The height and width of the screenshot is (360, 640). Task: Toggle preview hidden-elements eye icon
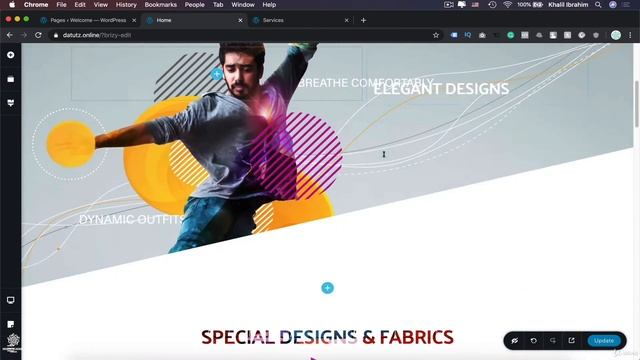pyautogui.click(x=515, y=340)
